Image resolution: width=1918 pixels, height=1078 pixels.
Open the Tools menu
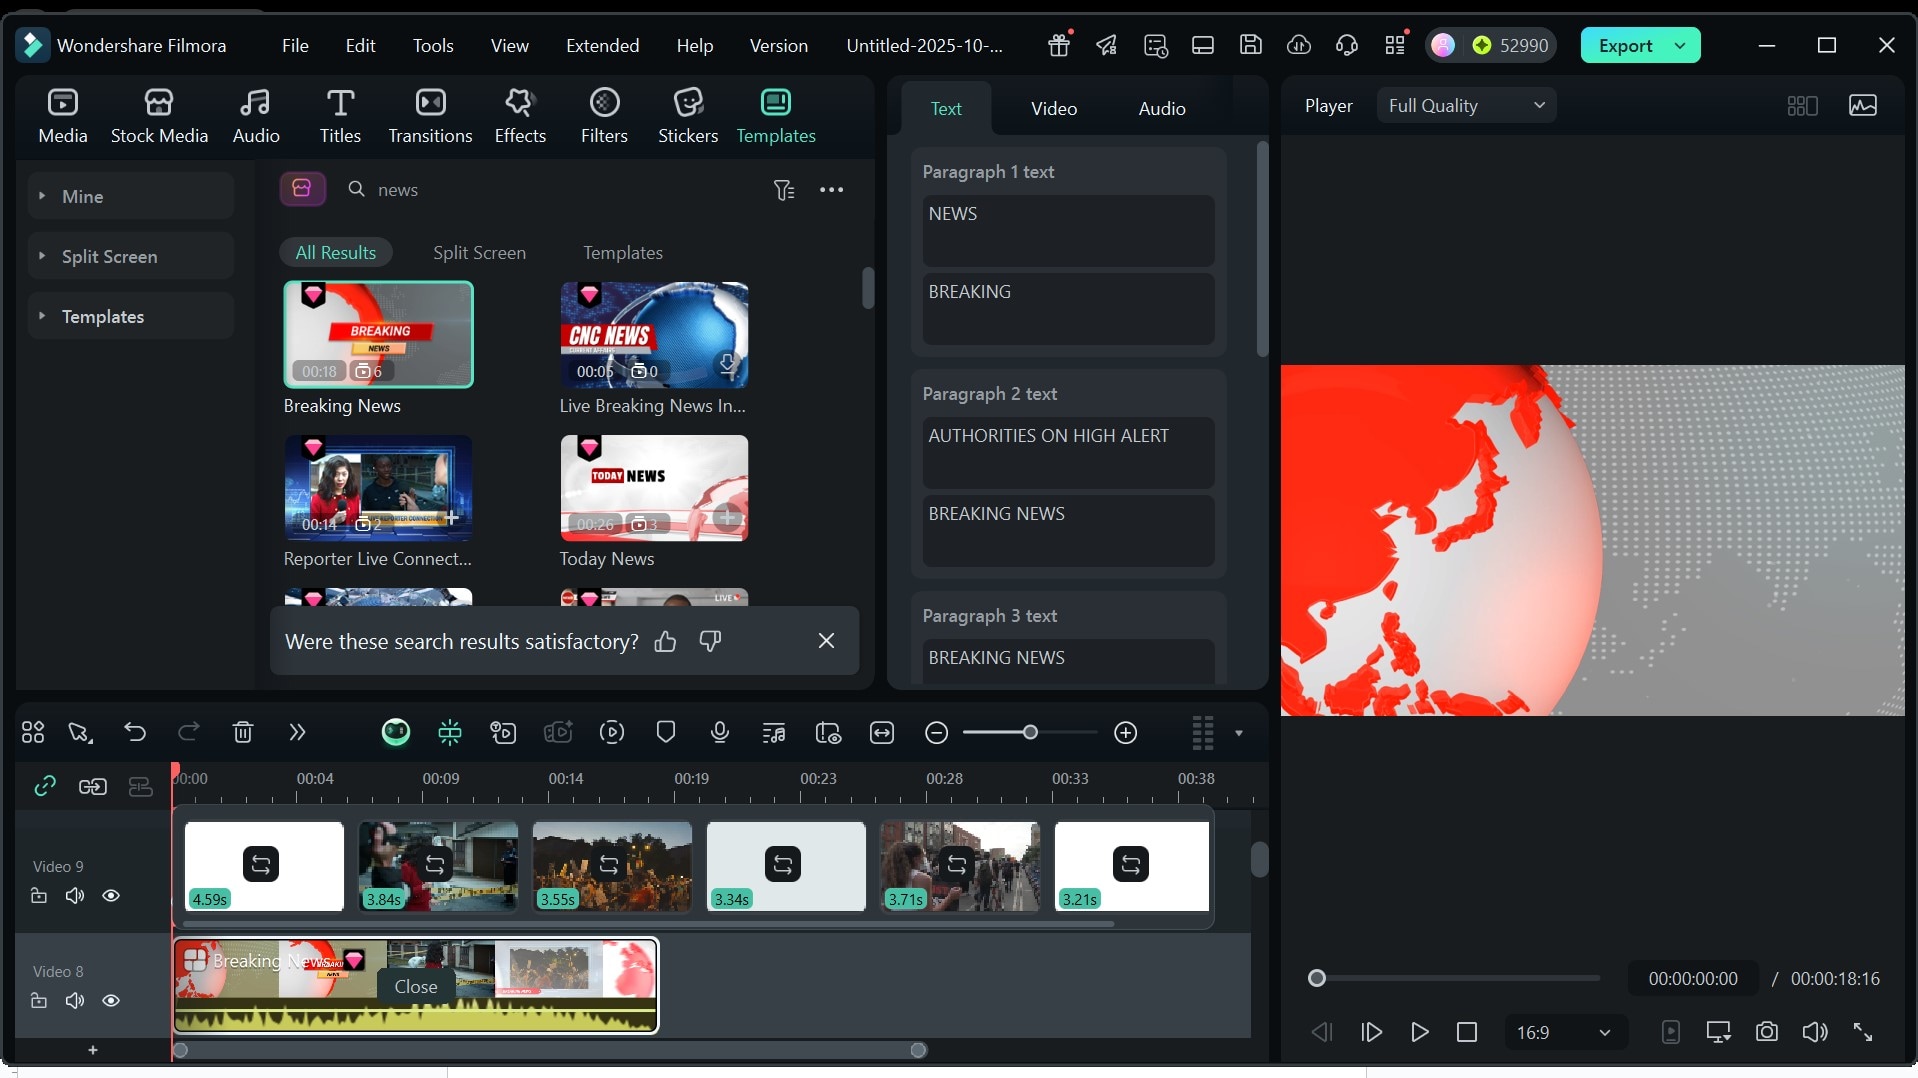click(433, 45)
